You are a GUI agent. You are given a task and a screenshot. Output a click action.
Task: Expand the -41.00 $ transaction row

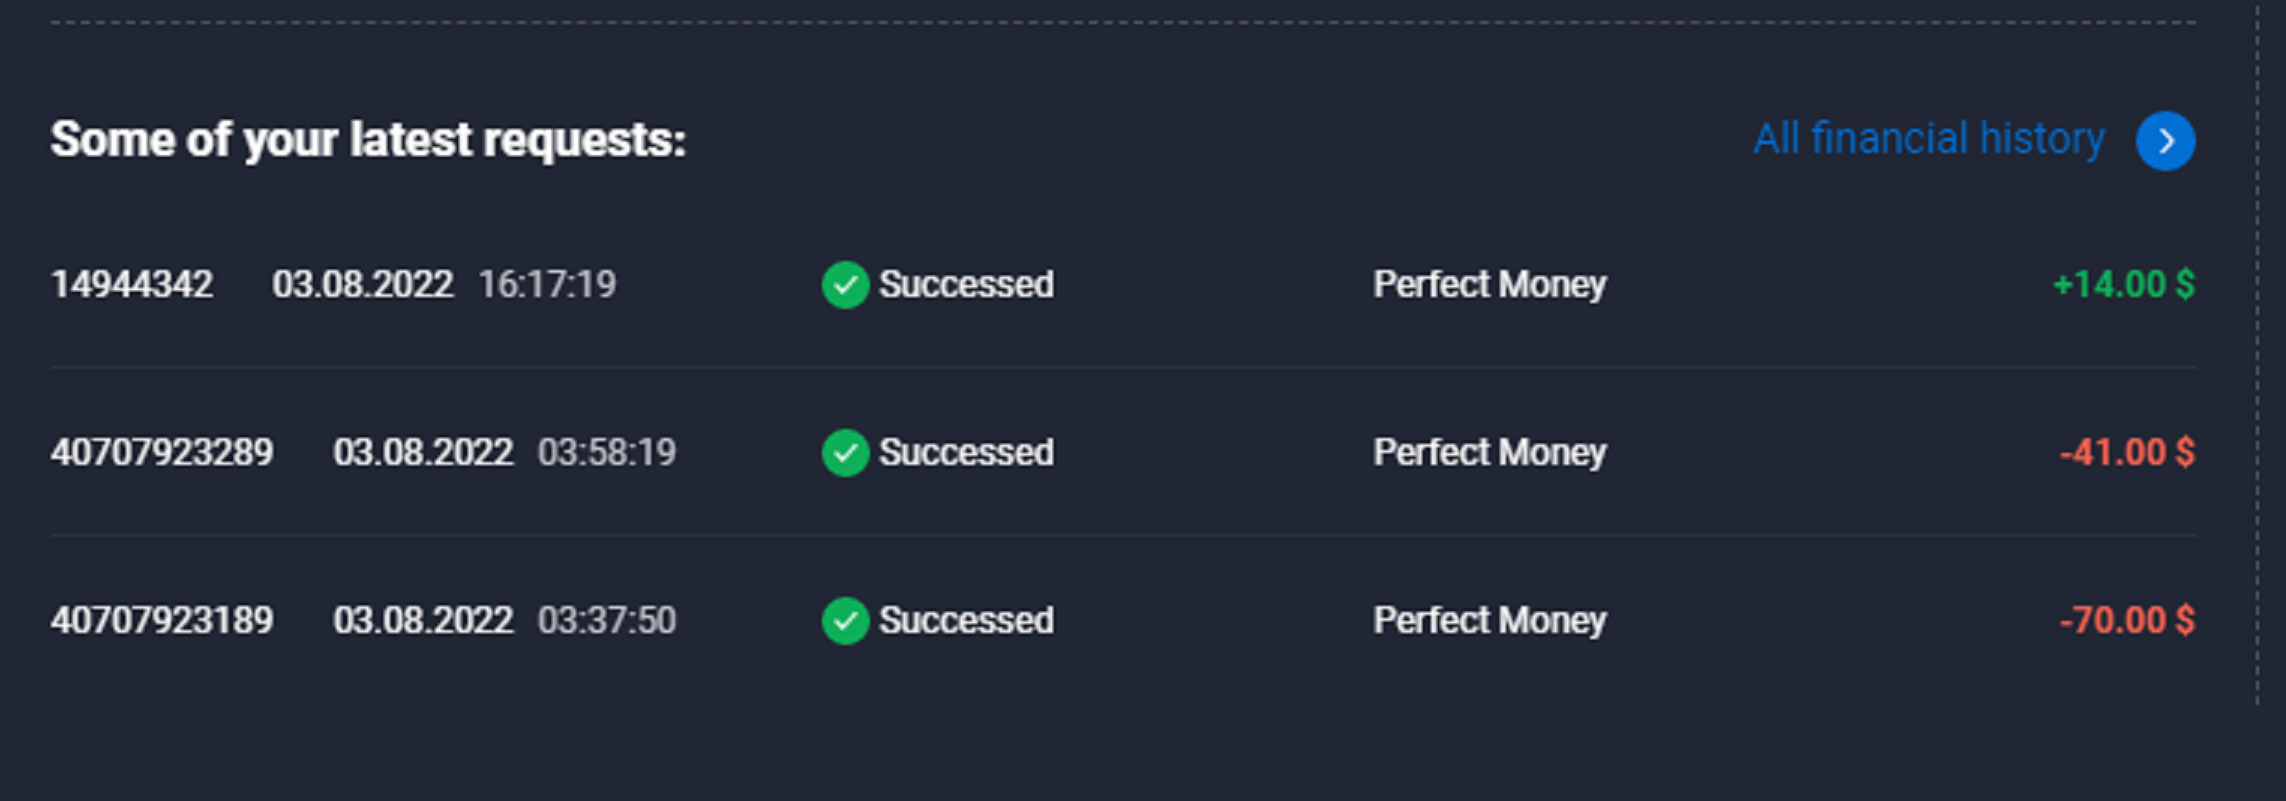click(x=162, y=453)
